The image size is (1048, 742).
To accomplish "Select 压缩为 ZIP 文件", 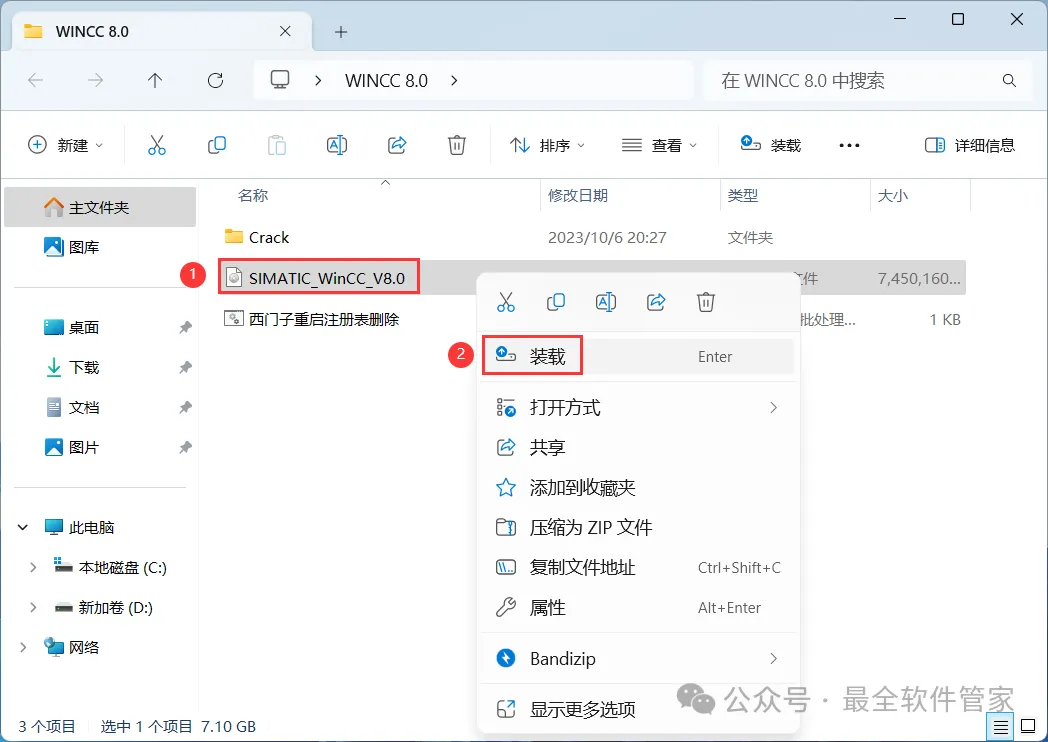I will point(638,527).
